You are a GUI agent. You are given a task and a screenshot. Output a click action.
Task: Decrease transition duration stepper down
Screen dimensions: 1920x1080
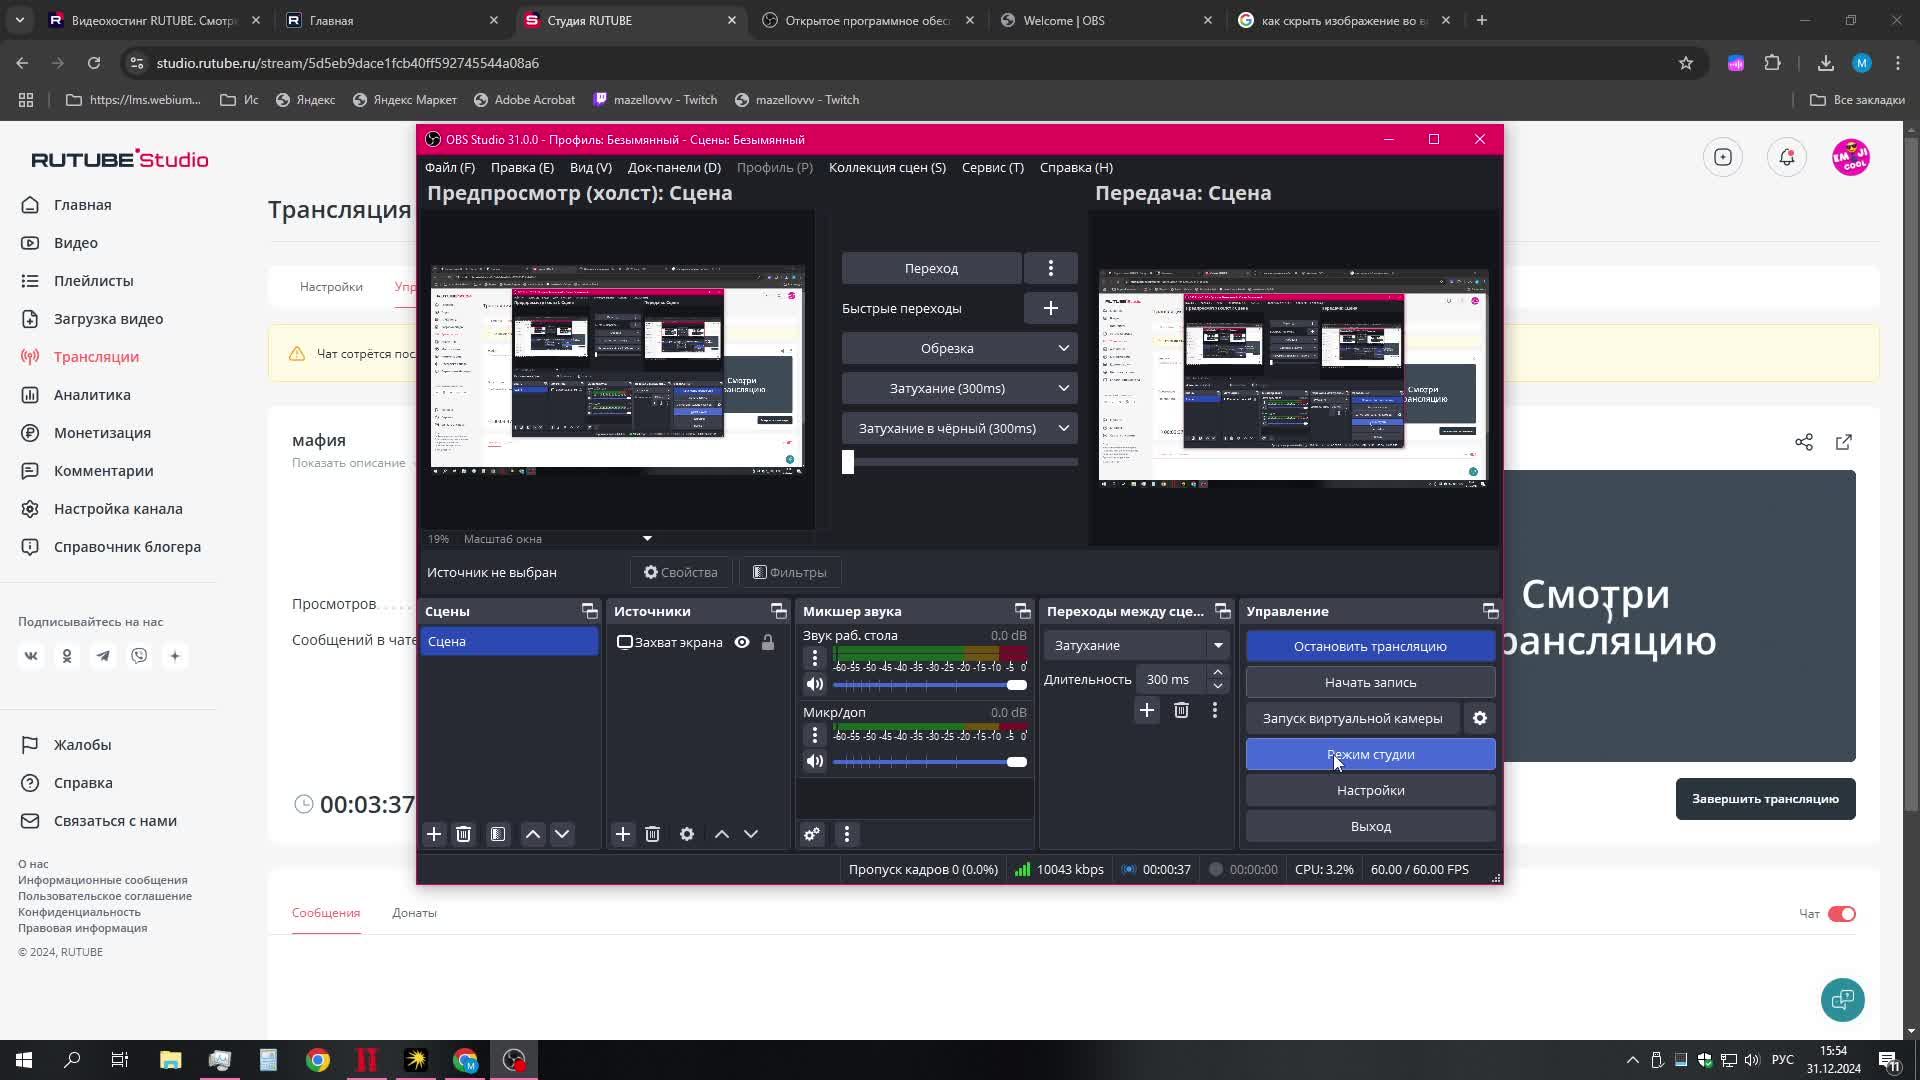click(x=1218, y=686)
